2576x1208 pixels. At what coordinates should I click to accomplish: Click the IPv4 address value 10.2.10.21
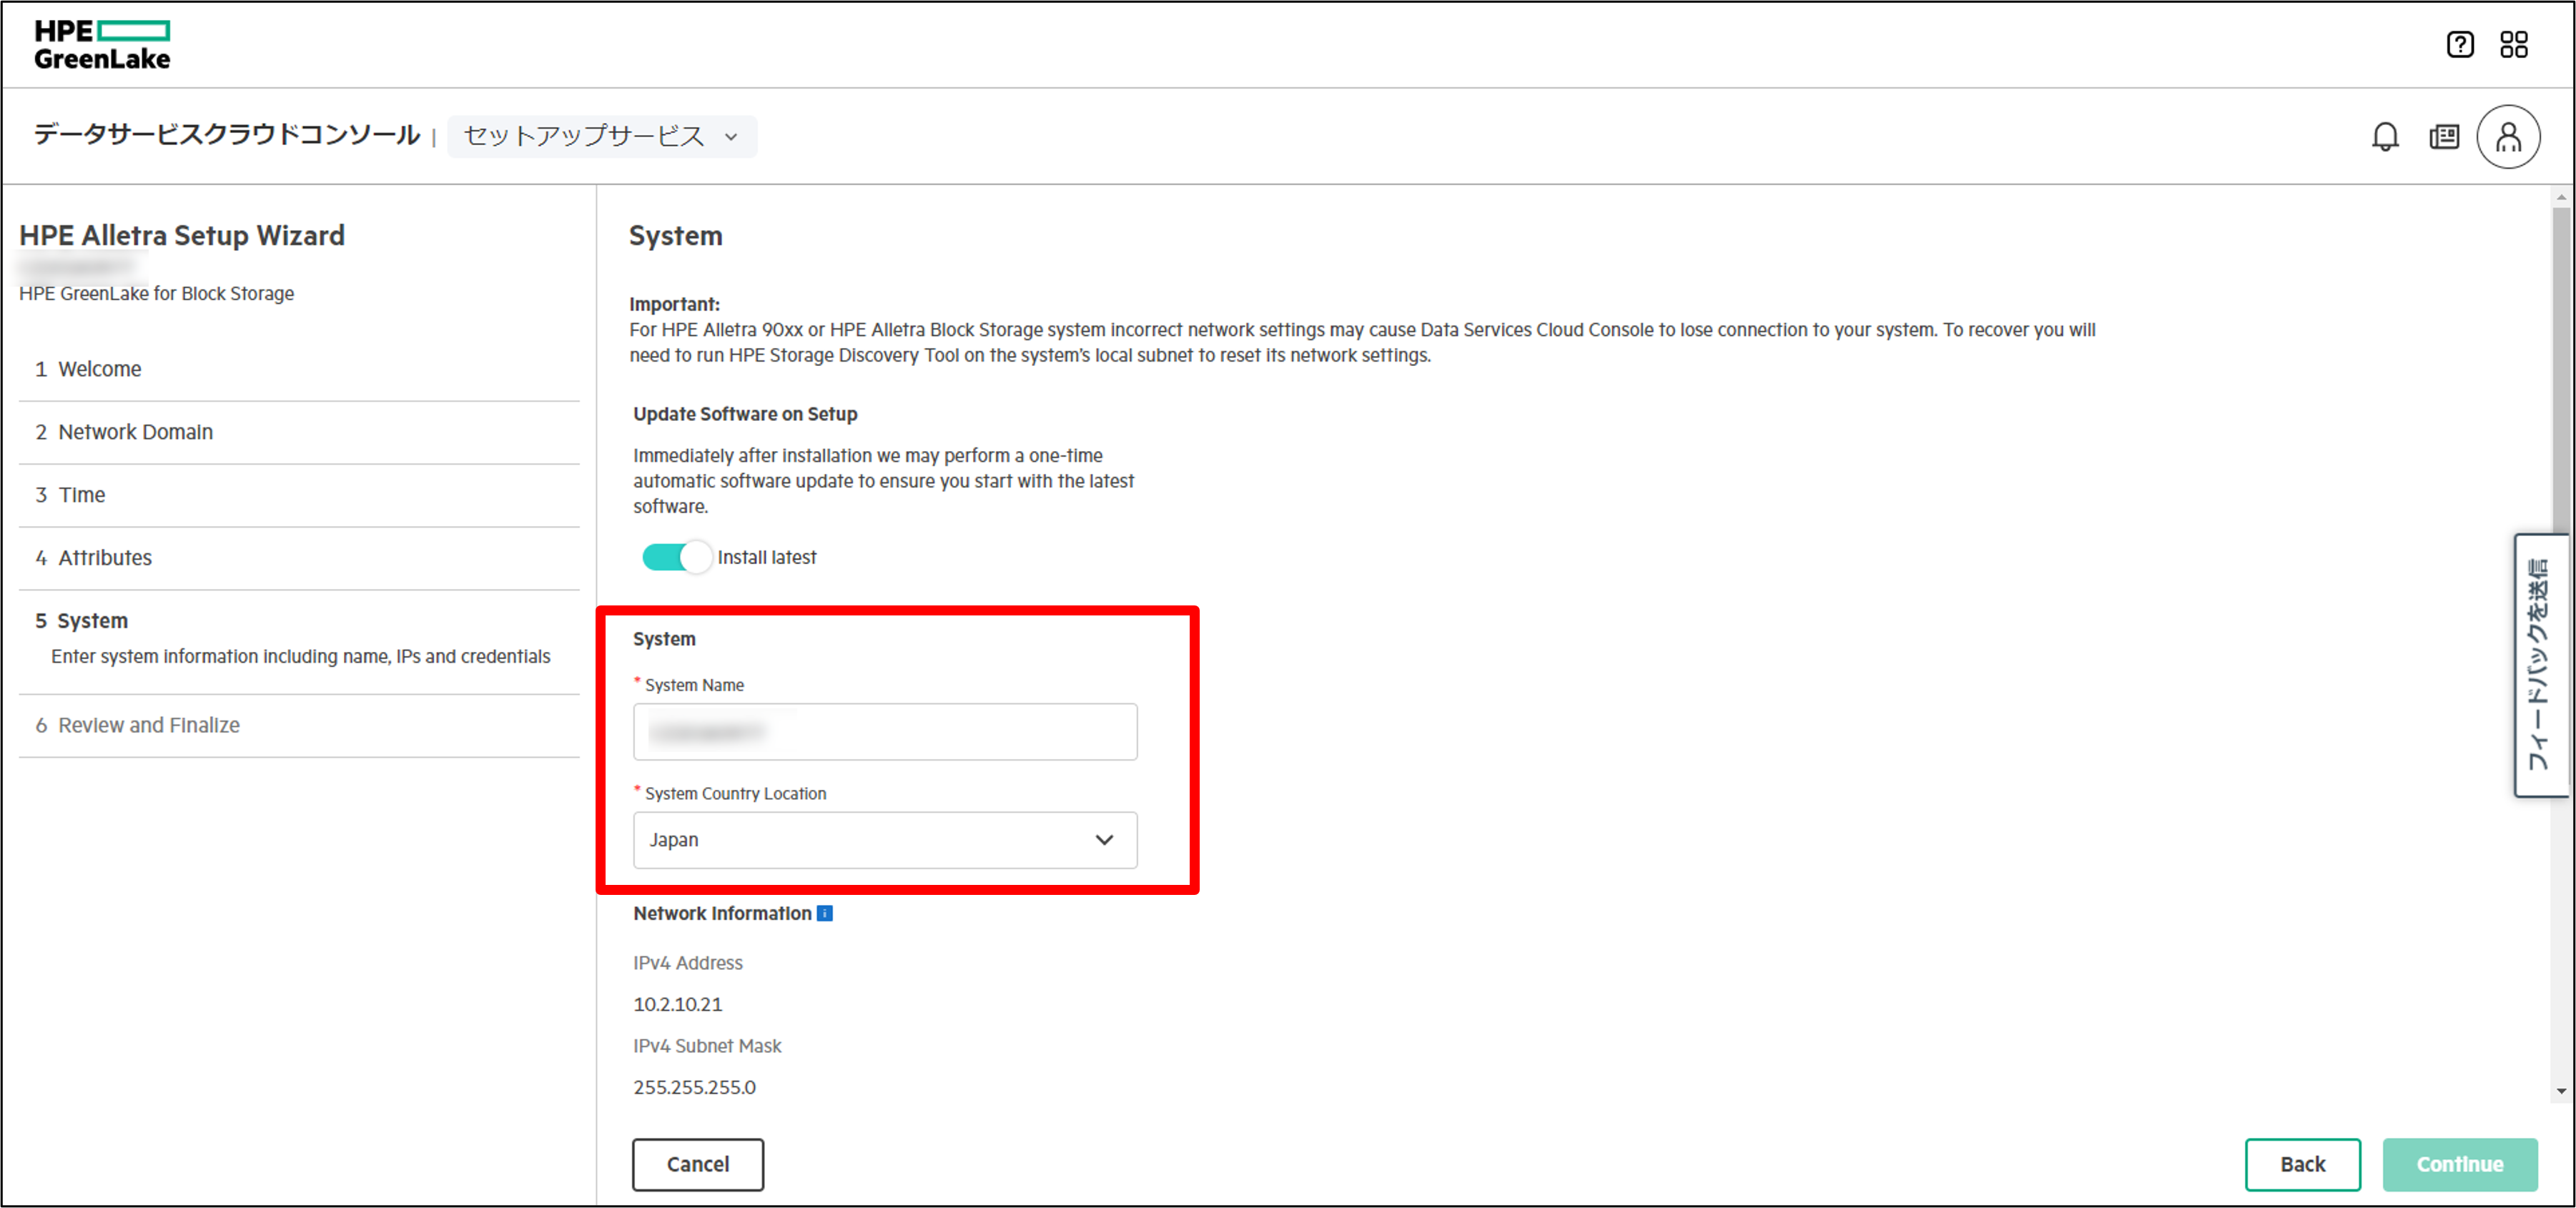point(678,1004)
